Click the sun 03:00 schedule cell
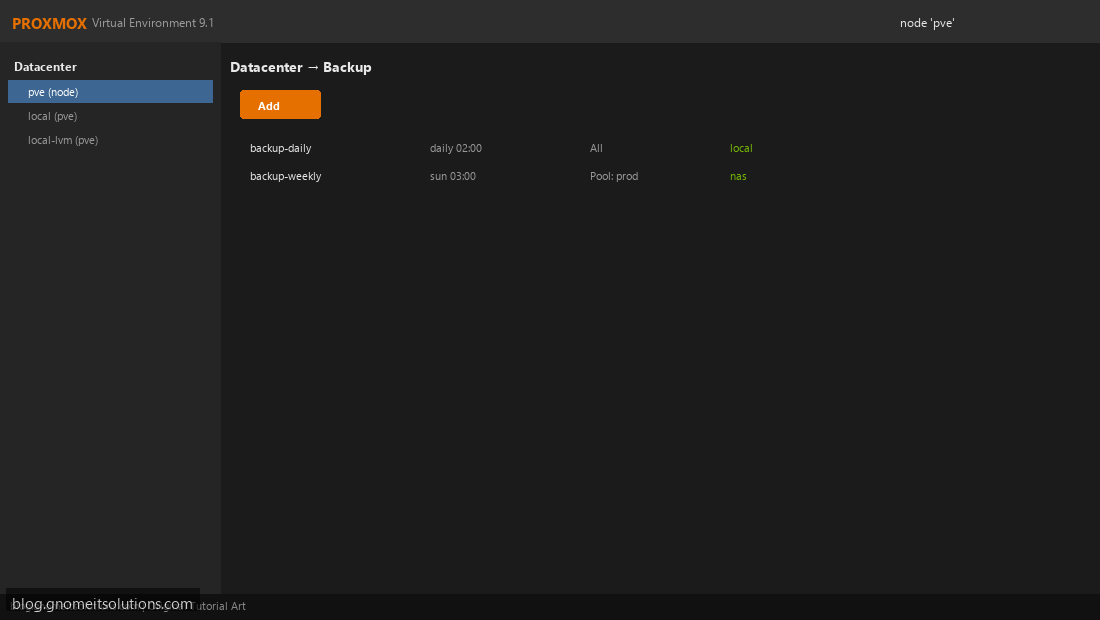1100x620 pixels. click(x=452, y=176)
